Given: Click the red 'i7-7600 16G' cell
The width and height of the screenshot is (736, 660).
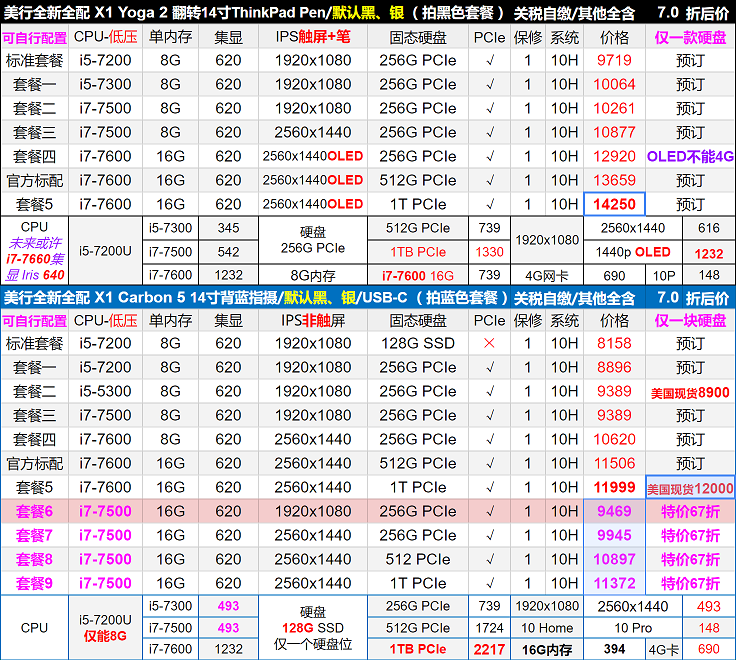Looking at the screenshot, I should 418,275.
